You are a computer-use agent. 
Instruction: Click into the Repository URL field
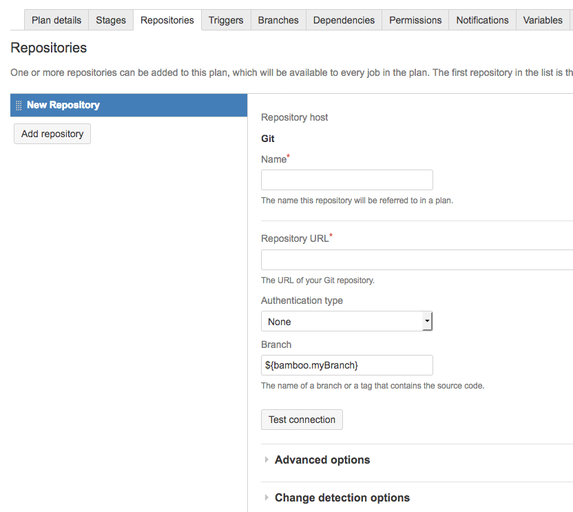pos(417,260)
